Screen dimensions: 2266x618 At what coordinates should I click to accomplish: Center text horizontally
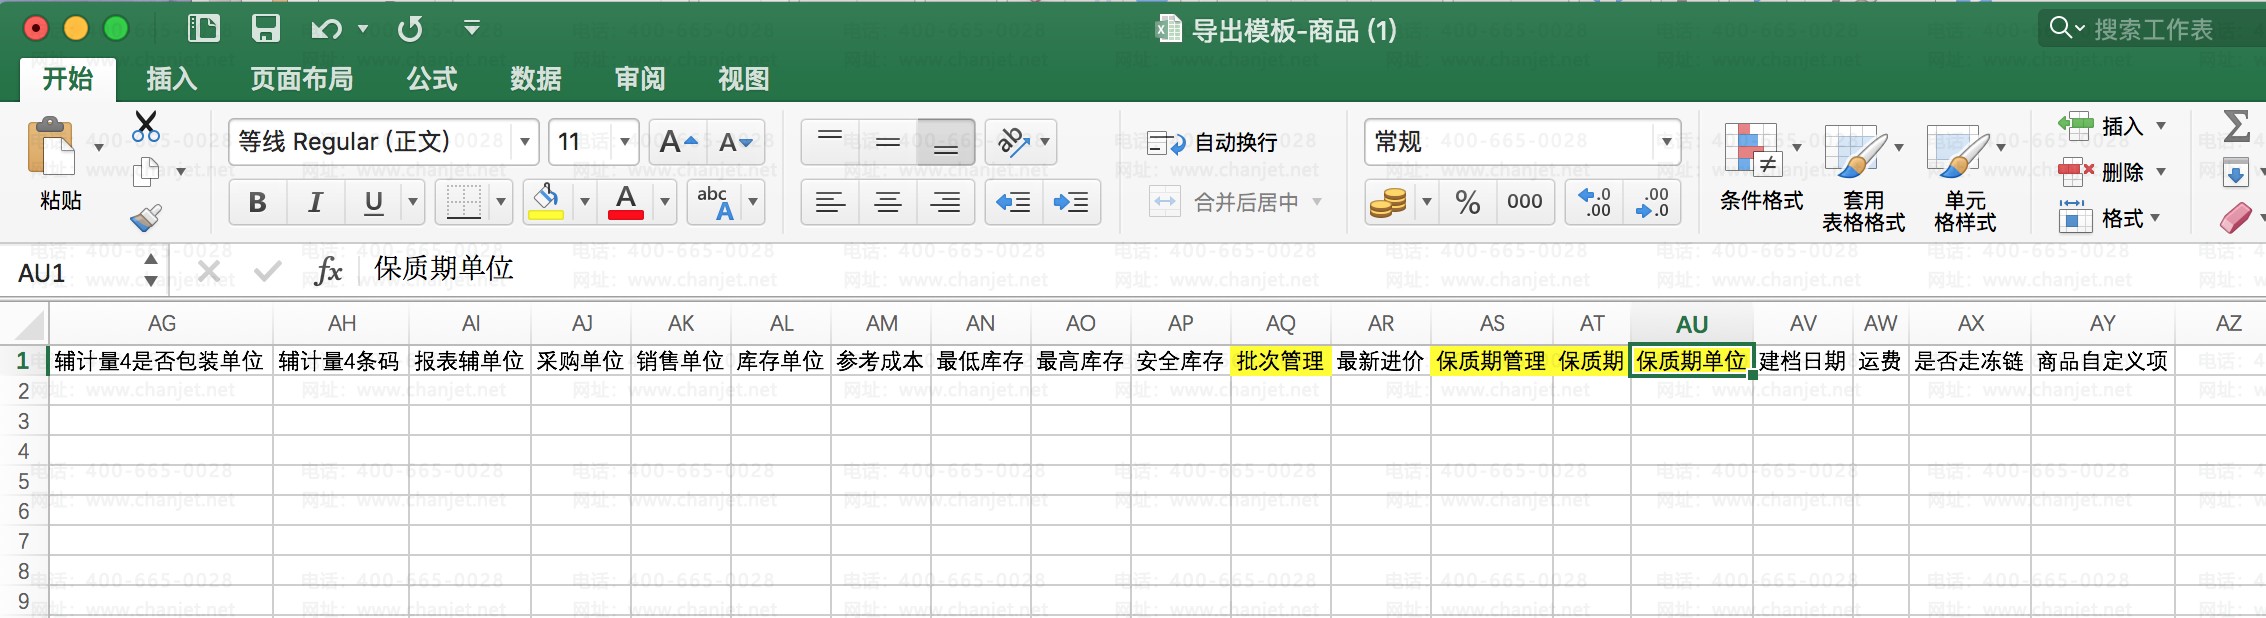[887, 202]
